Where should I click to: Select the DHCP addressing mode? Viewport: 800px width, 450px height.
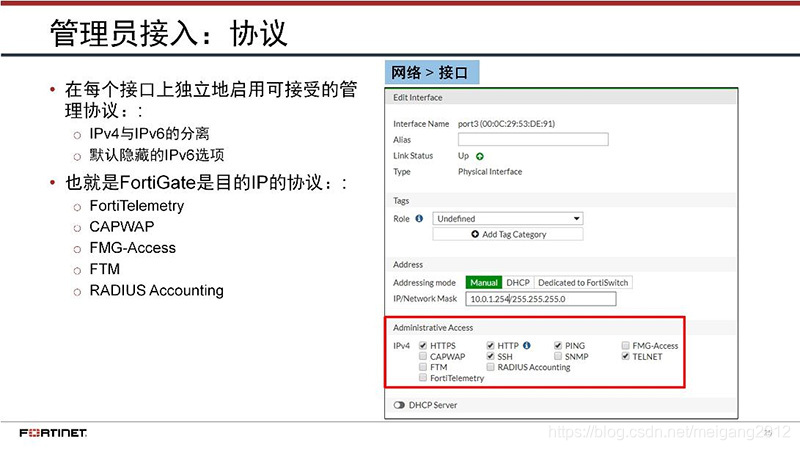[x=518, y=282]
